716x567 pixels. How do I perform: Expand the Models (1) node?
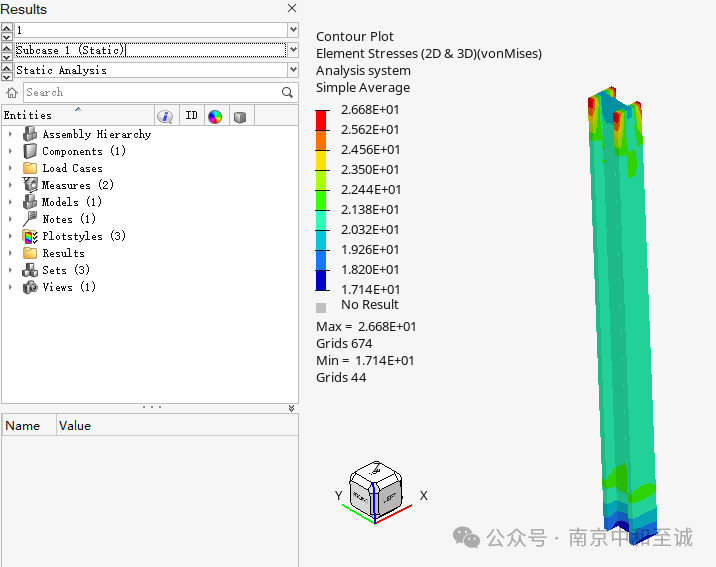11,202
